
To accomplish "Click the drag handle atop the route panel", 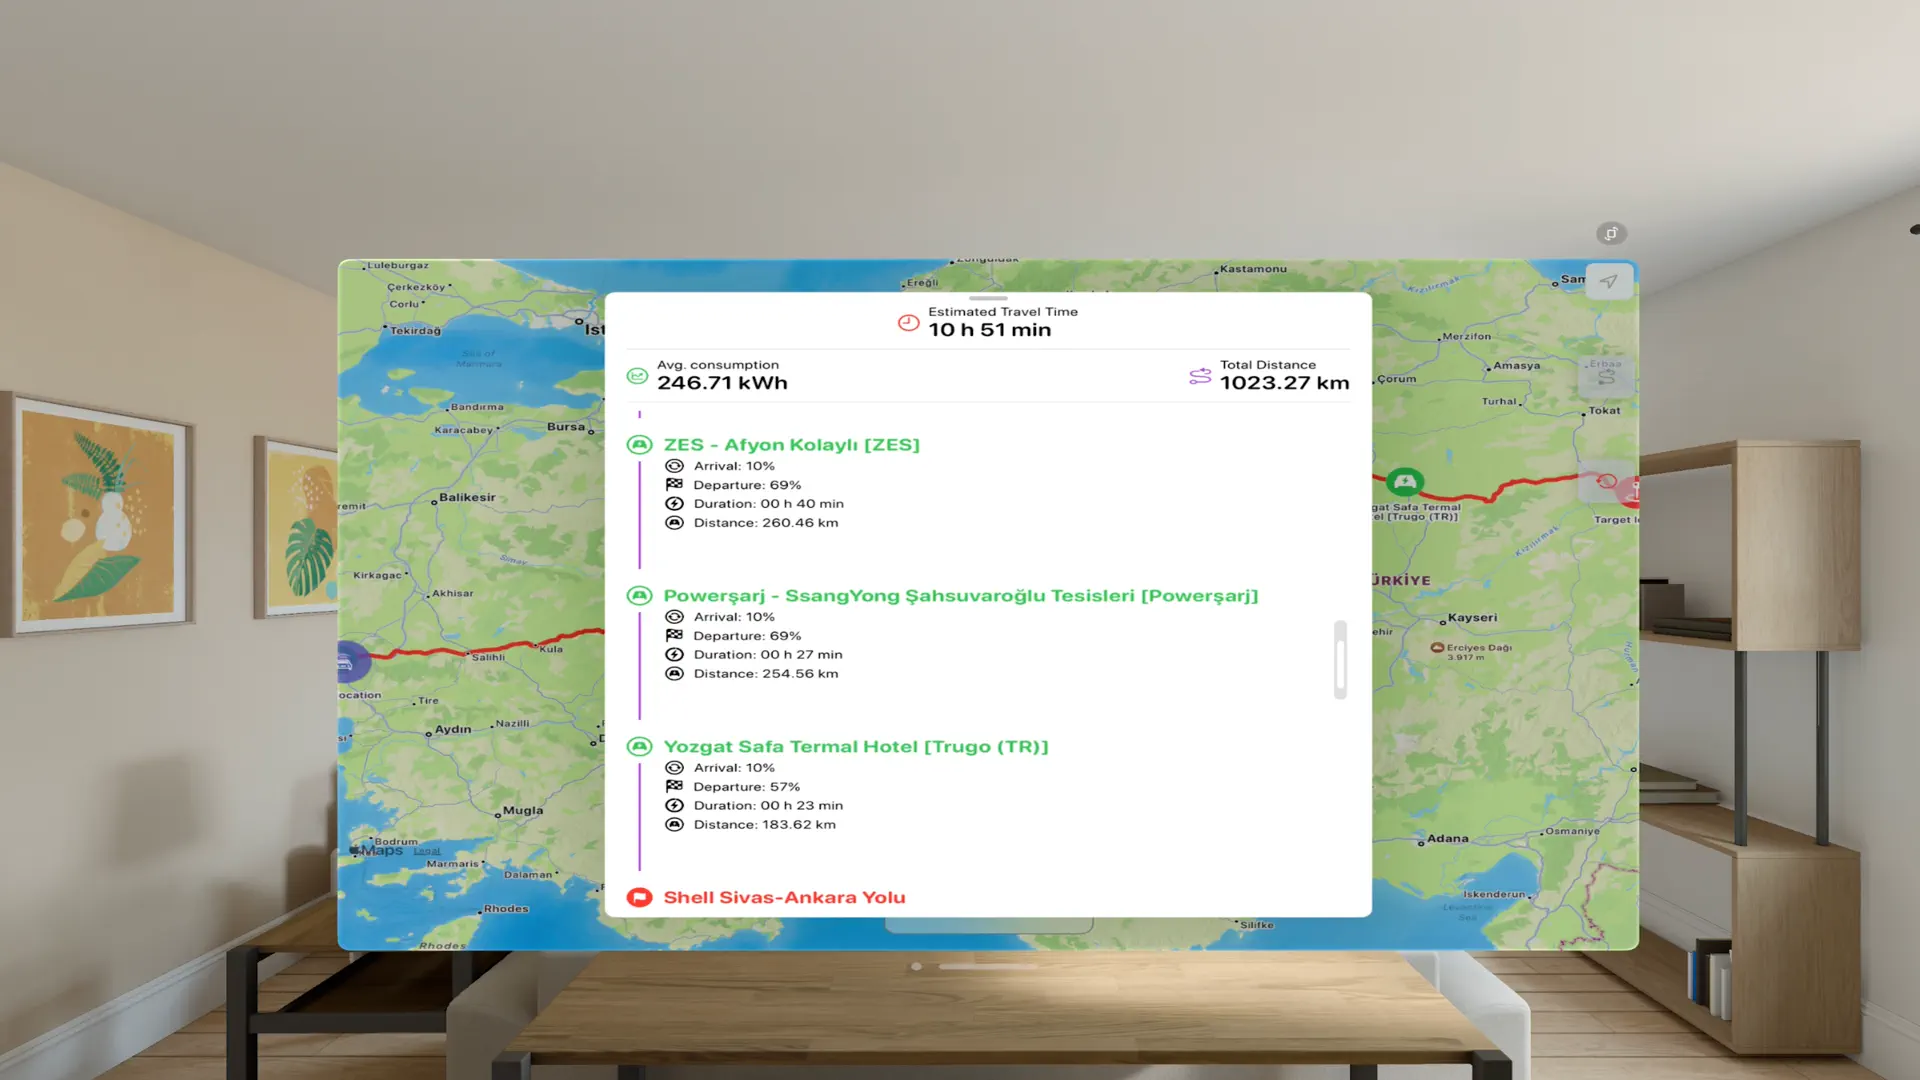I will pyautogui.click(x=988, y=298).
